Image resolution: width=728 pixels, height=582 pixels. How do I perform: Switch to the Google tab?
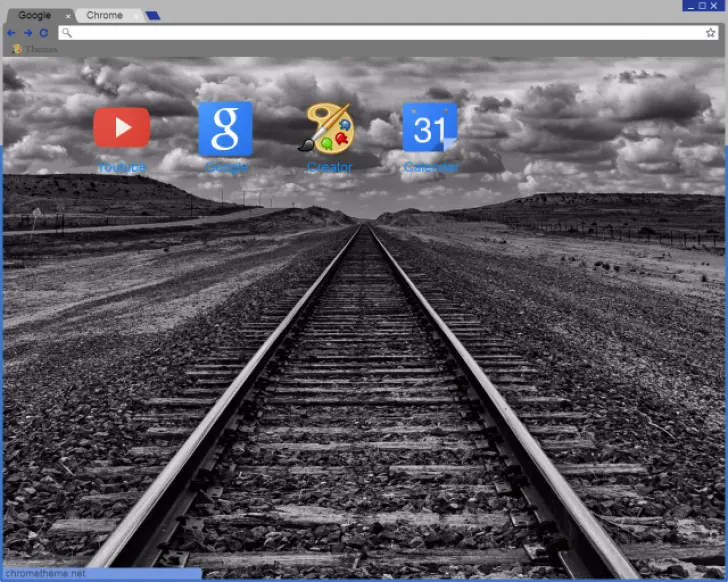[x=35, y=15]
